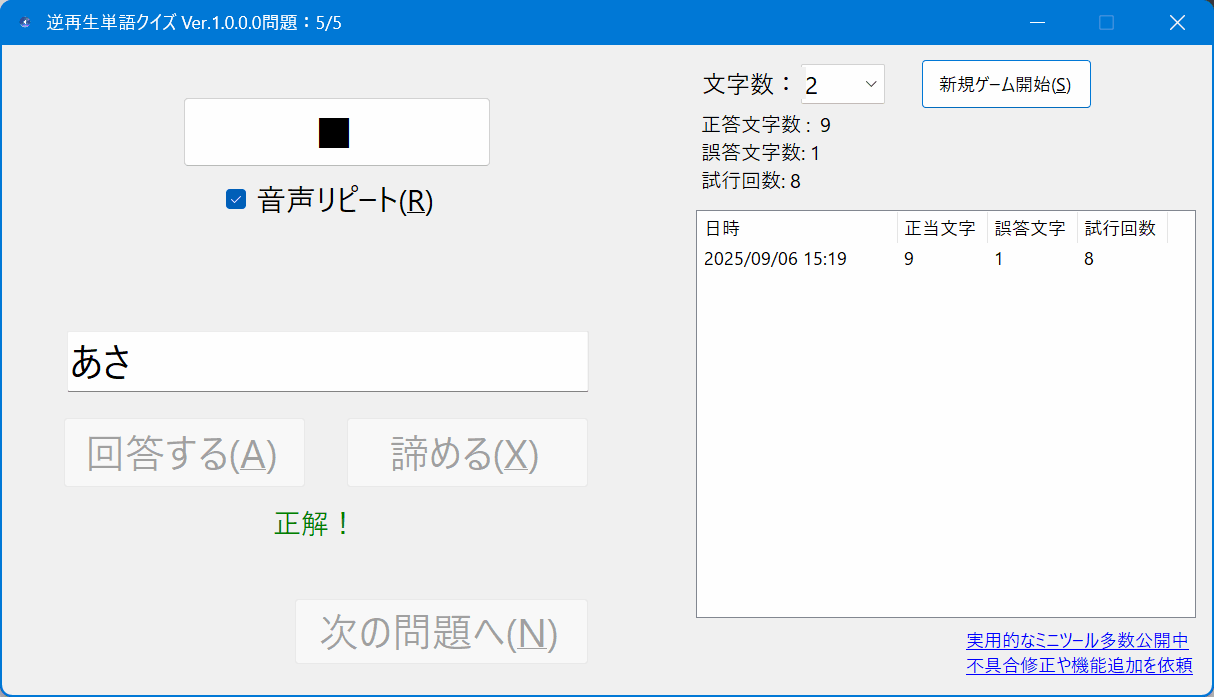
Task: Close the quiz window
Action: pyautogui.click(x=1177, y=23)
